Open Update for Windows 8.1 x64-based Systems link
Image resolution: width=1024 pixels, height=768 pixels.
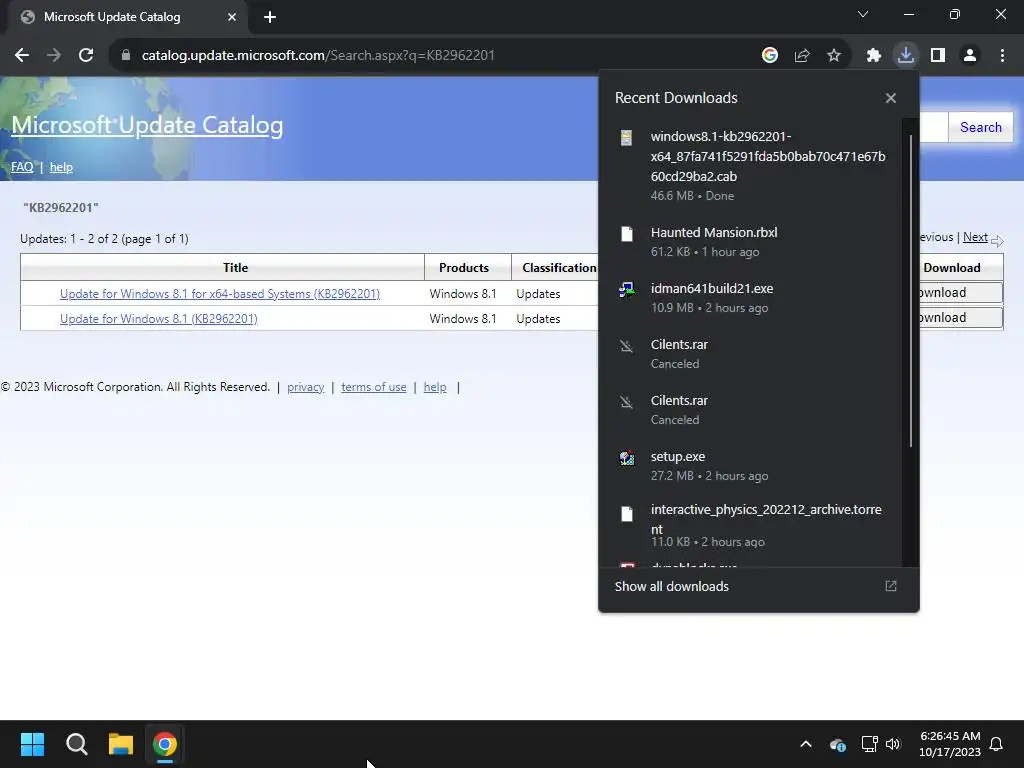pos(220,294)
